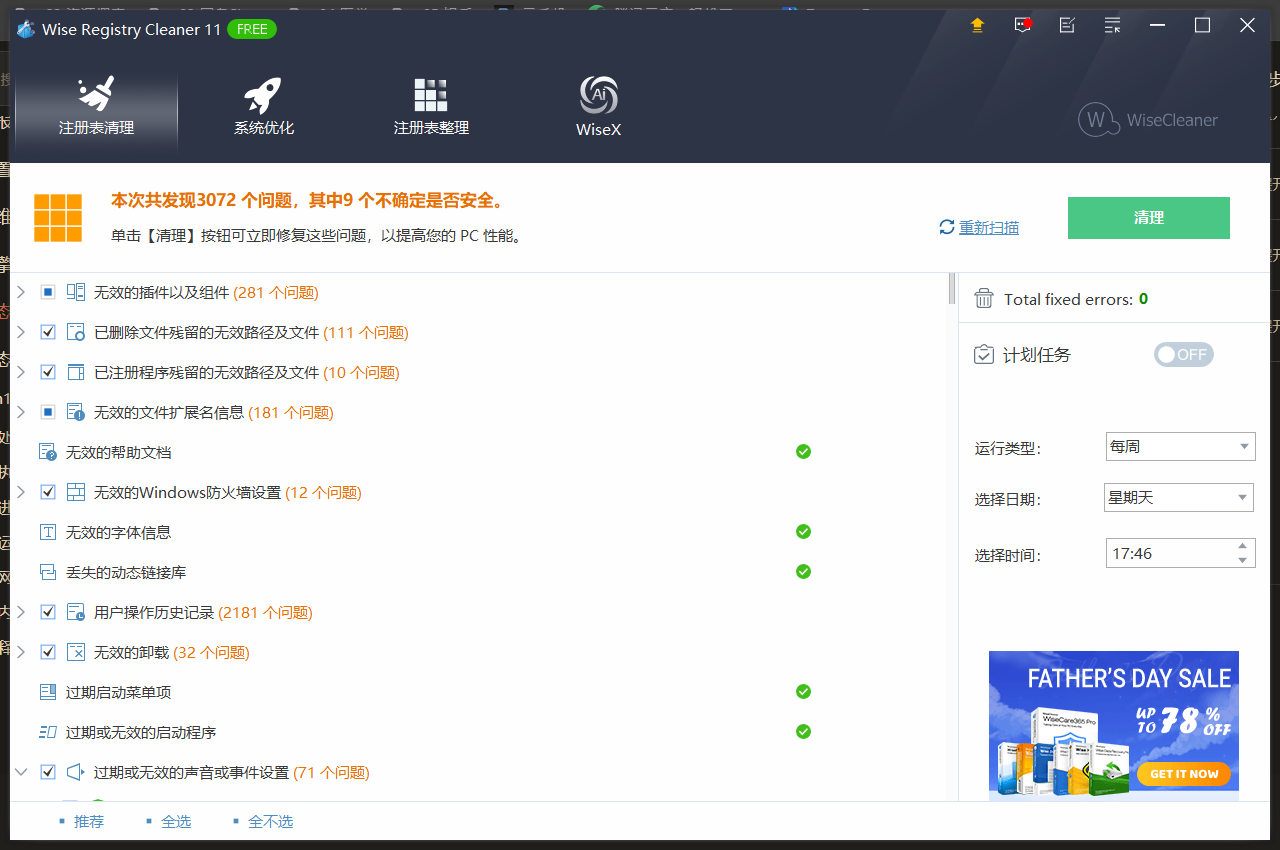Uncheck 无效的卸载 checkbox

(48, 652)
